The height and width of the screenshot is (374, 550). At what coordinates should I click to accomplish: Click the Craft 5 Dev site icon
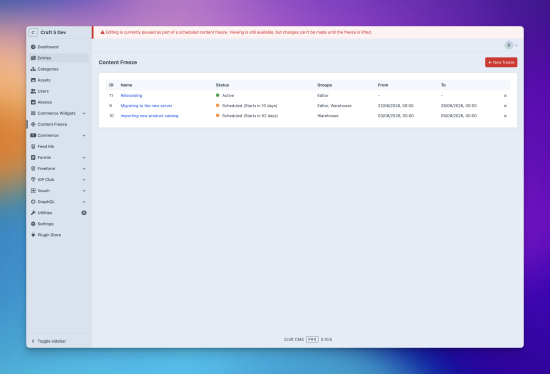coord(33,32)
